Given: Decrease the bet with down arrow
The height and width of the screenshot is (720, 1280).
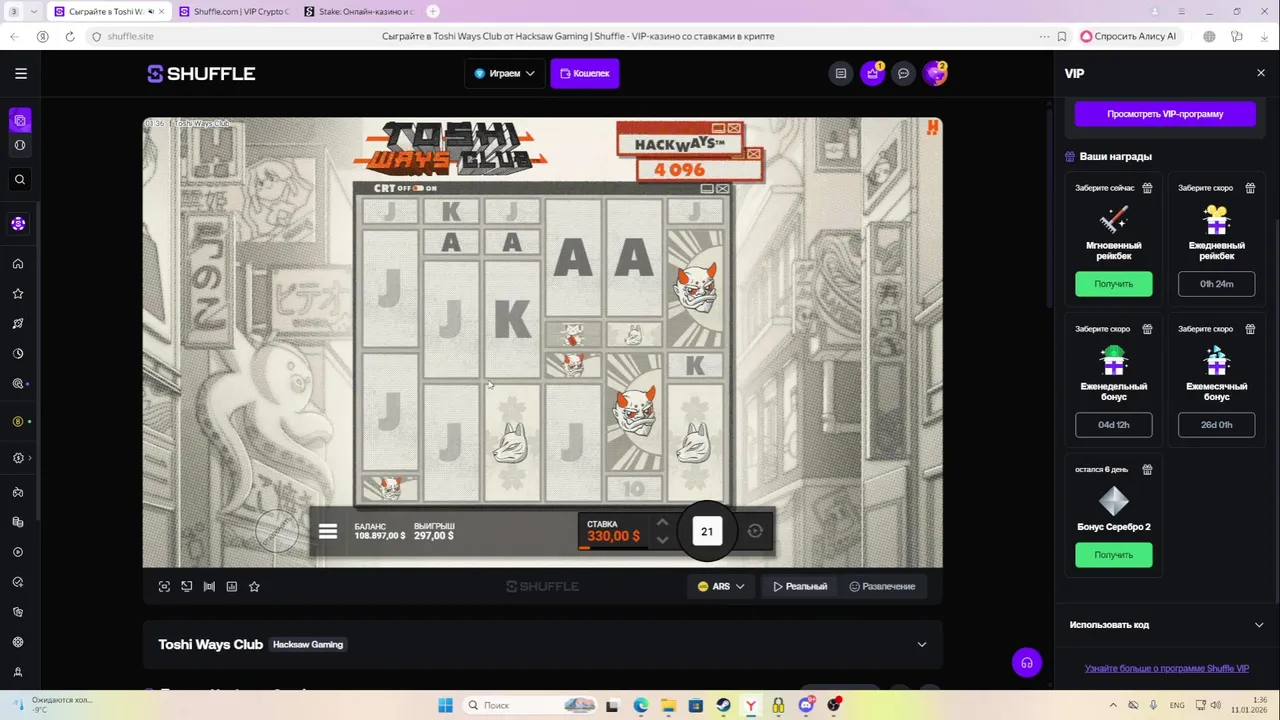Looking at the screenshot, I should click(x=662, y=540).
